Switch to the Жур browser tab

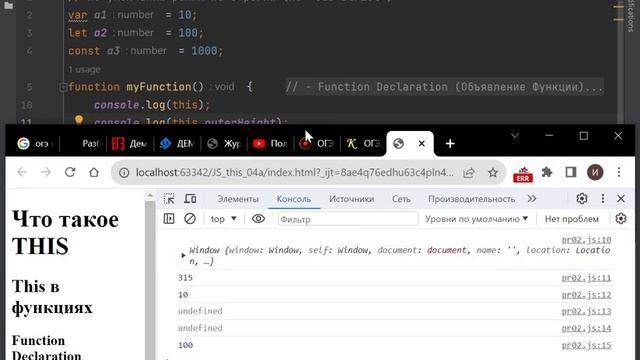pos(223,144)
